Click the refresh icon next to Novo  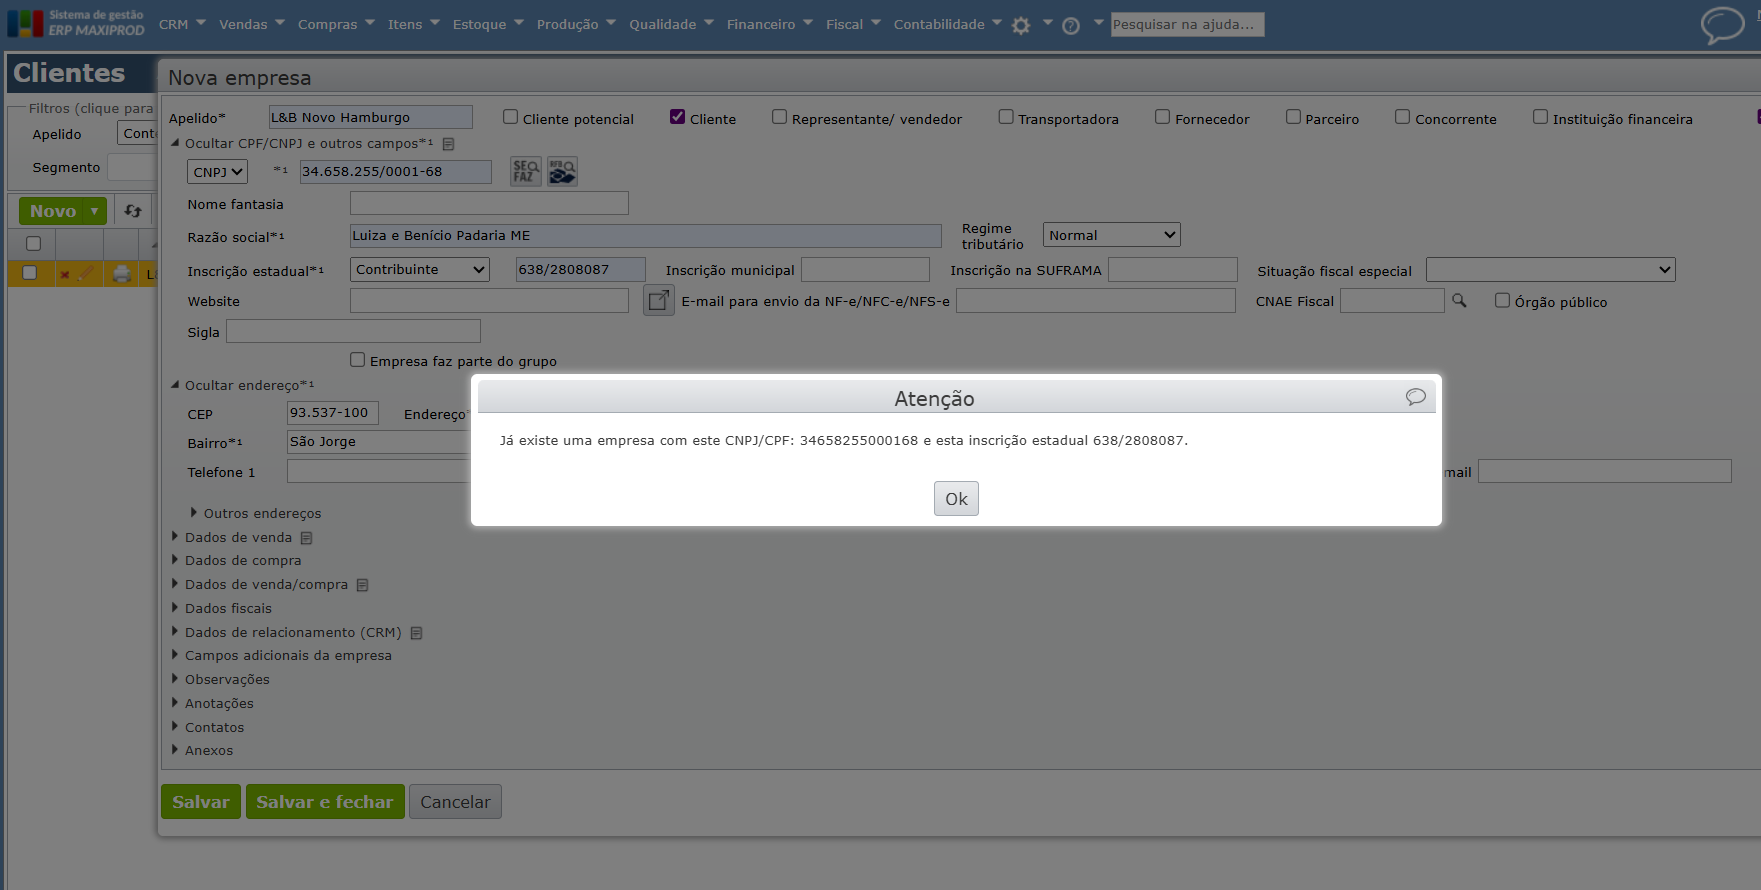133,211
